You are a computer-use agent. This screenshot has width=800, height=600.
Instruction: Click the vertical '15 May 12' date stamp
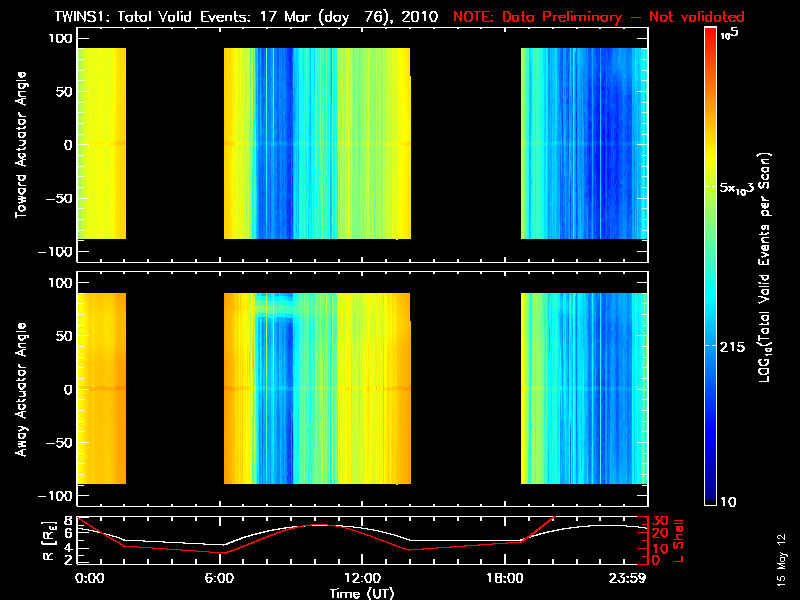pyautogui.click(x=781, y=559)
